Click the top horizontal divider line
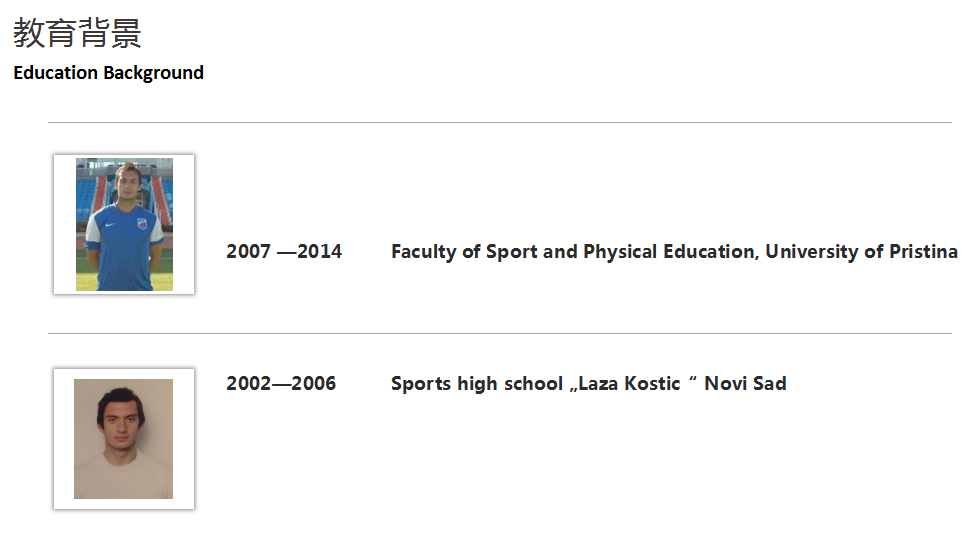The image size is (977, 540). (500, 123)
